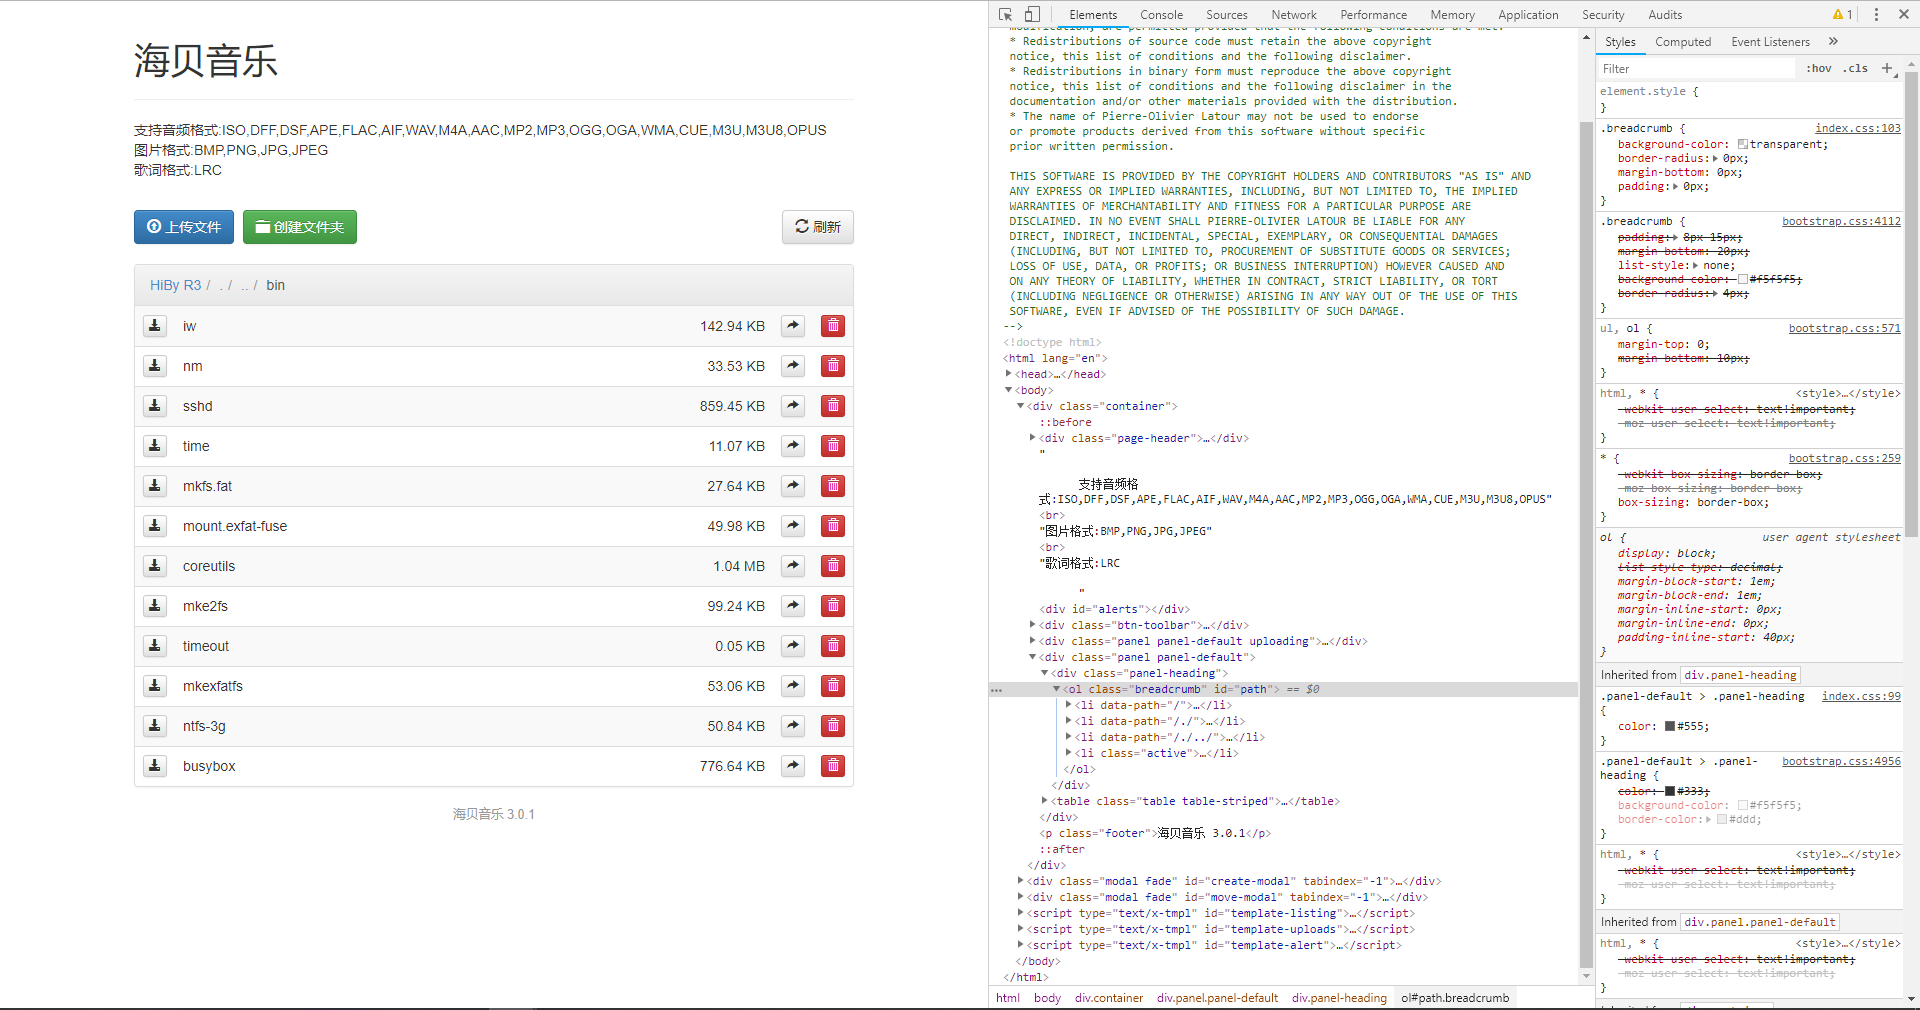
Task: Delete the busybox file
Action: click(x=833, y=766)
